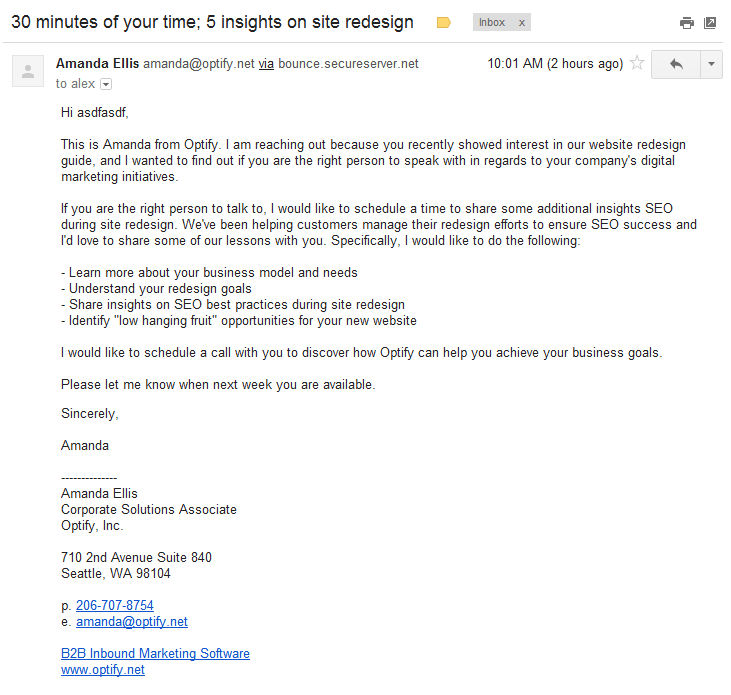Open the amanda@optify.net link in signature
This screenshot has width=731, height=695.
coord(132,621)
